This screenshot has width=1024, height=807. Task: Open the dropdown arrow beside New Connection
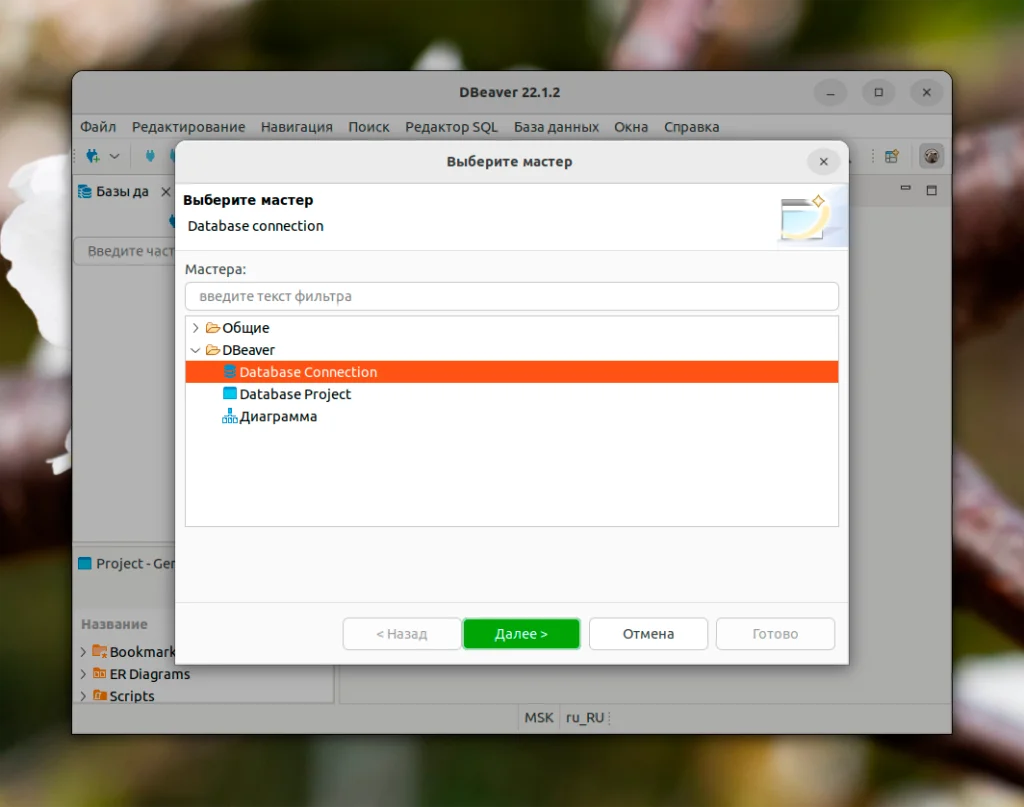point(113,156)
